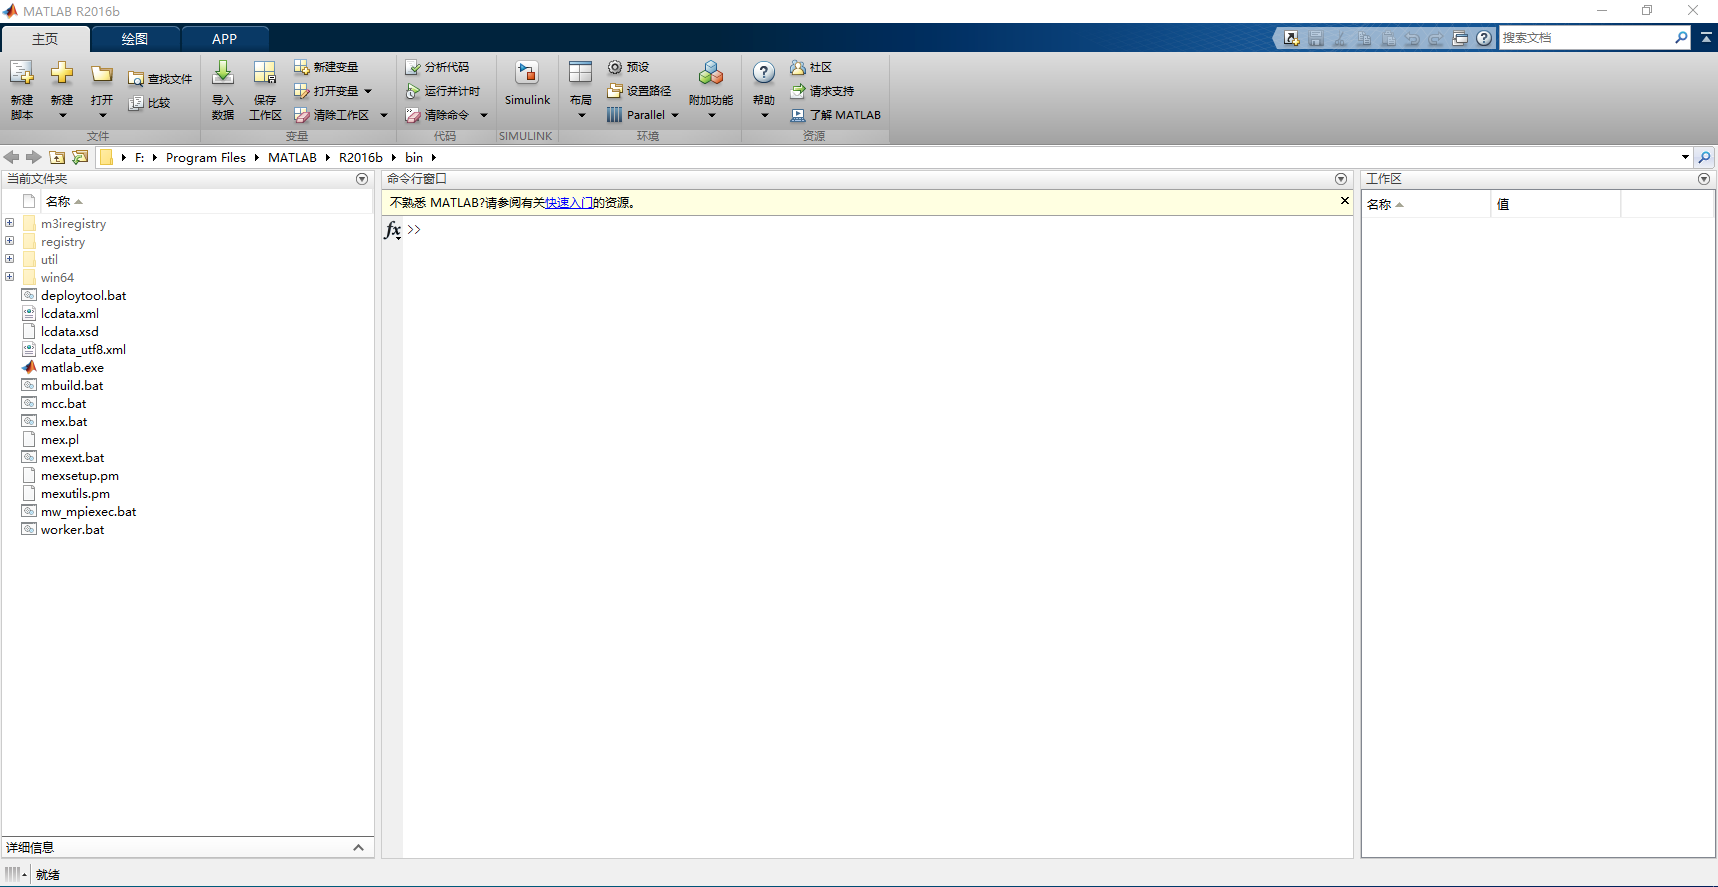This screenshot has width=1718, height=887.
Task: Click the 保存工作区 (Save Workspace) icon
Action: coord(265,74)
